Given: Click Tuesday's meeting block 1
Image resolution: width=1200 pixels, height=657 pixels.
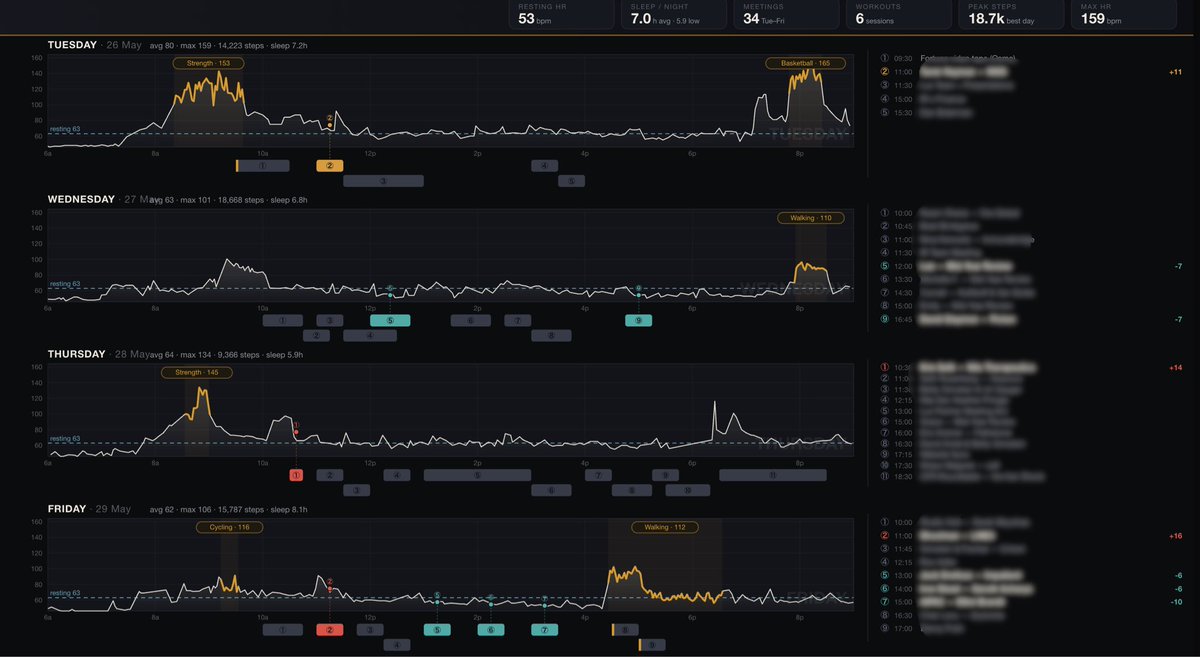Looking at the screenshot, I should coord(263,166).
